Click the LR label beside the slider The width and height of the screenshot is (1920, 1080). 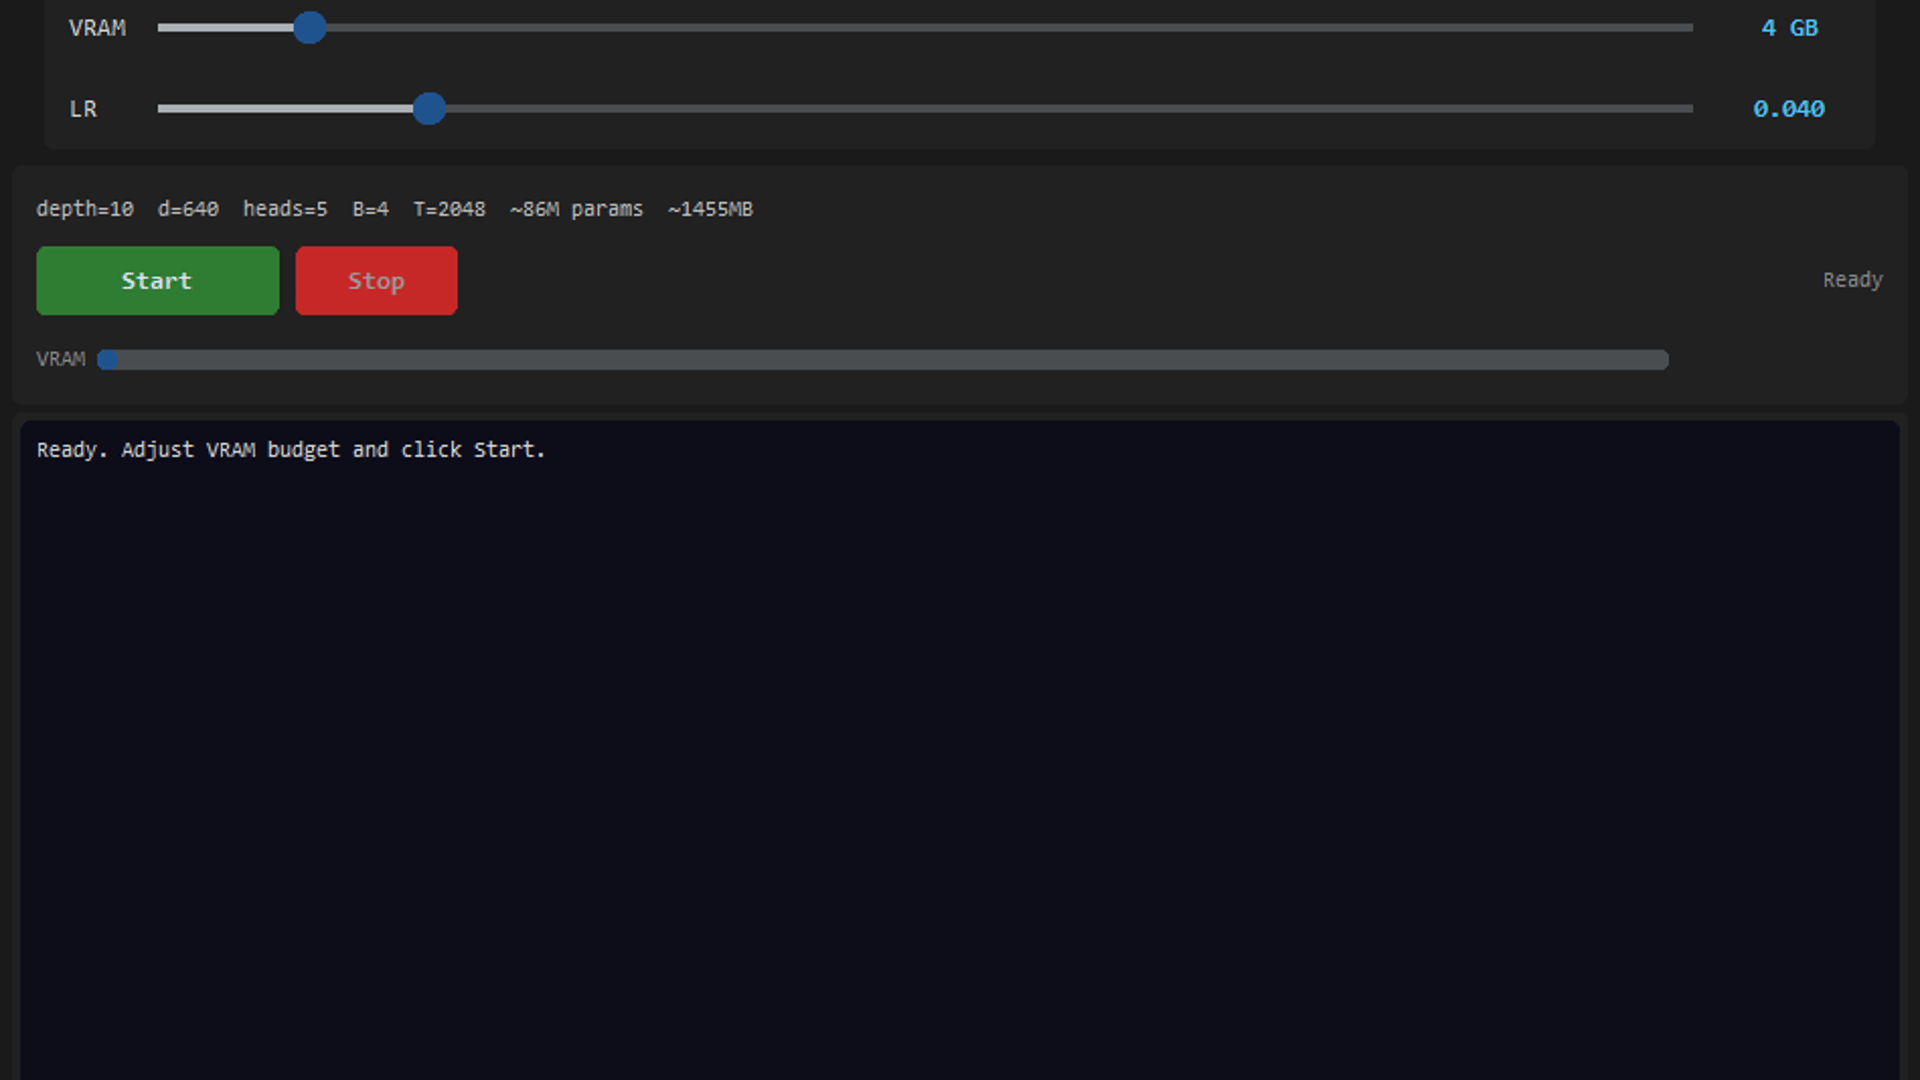pos(83,109)
